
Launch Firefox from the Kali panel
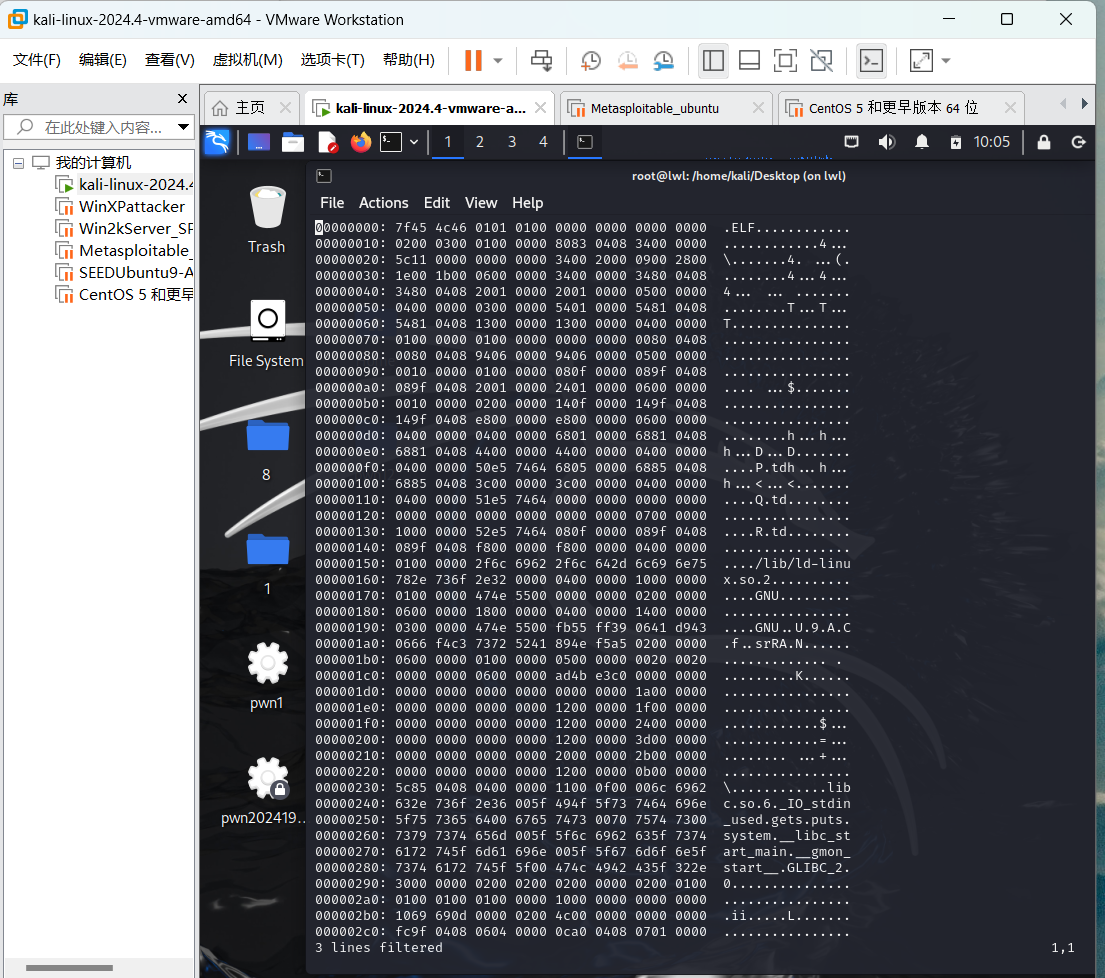(x=361, y=142)
